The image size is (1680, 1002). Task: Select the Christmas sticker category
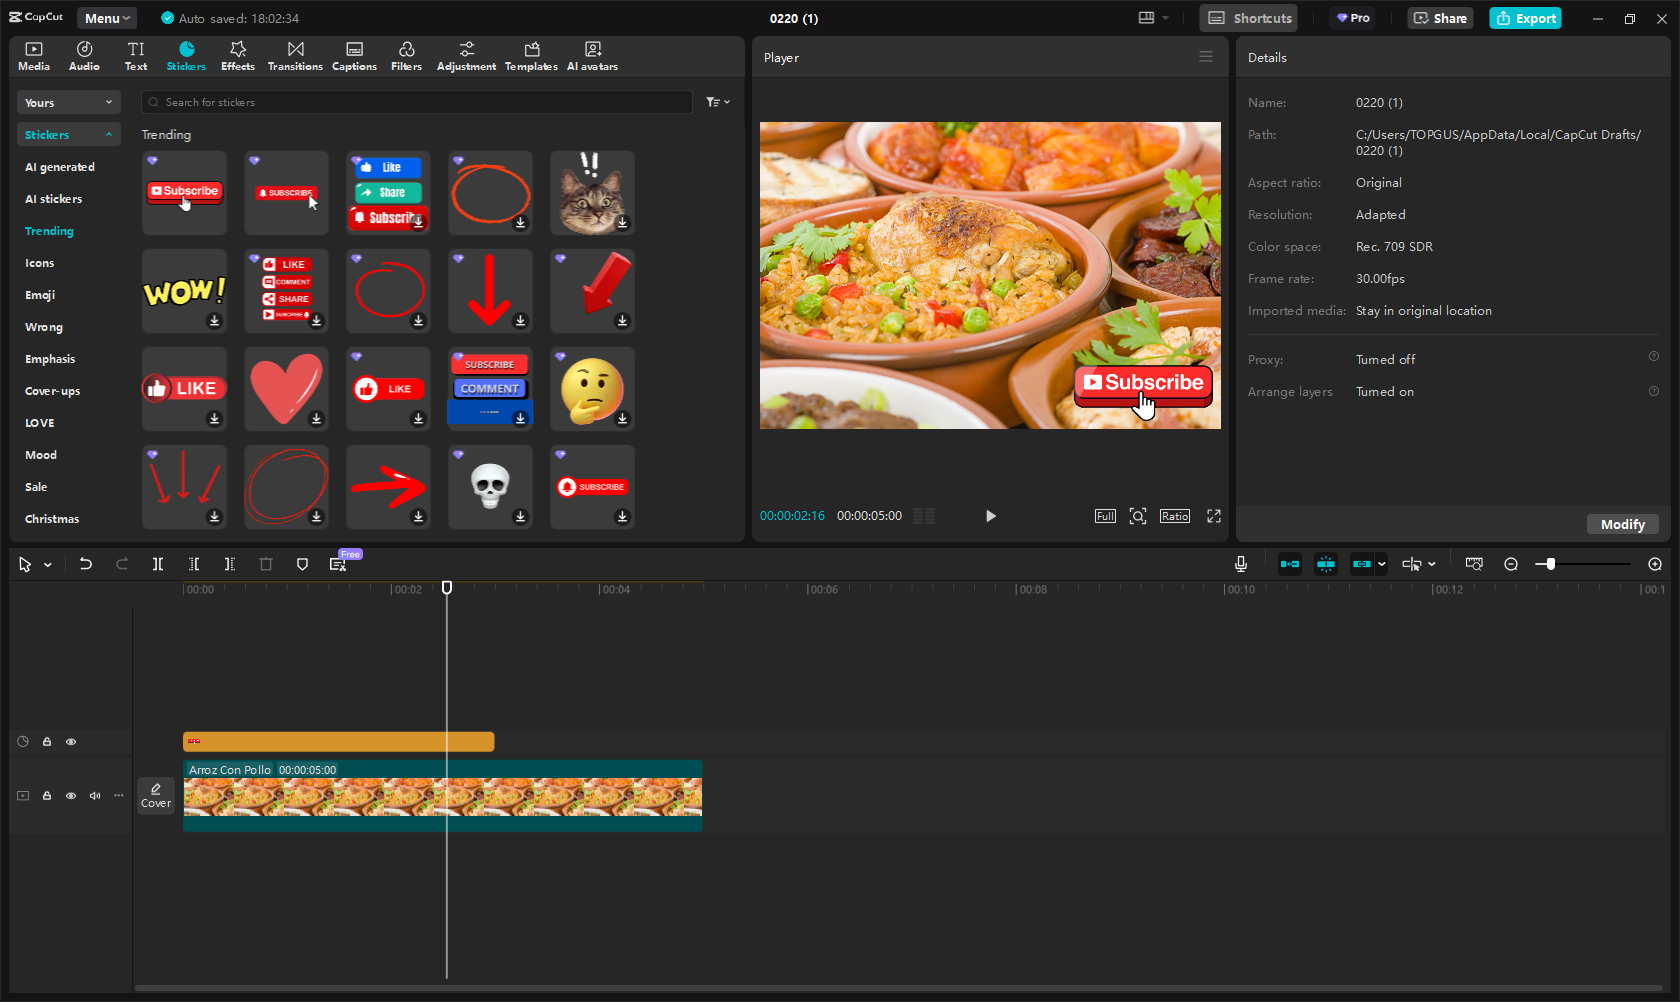52,519
